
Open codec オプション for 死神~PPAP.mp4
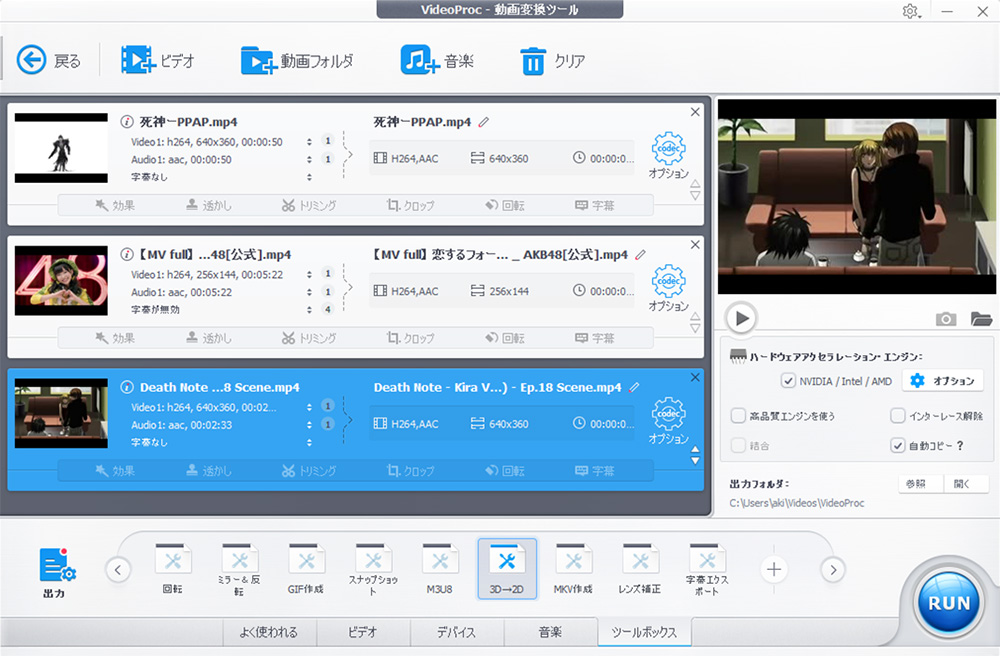click(x=668, y=155)
